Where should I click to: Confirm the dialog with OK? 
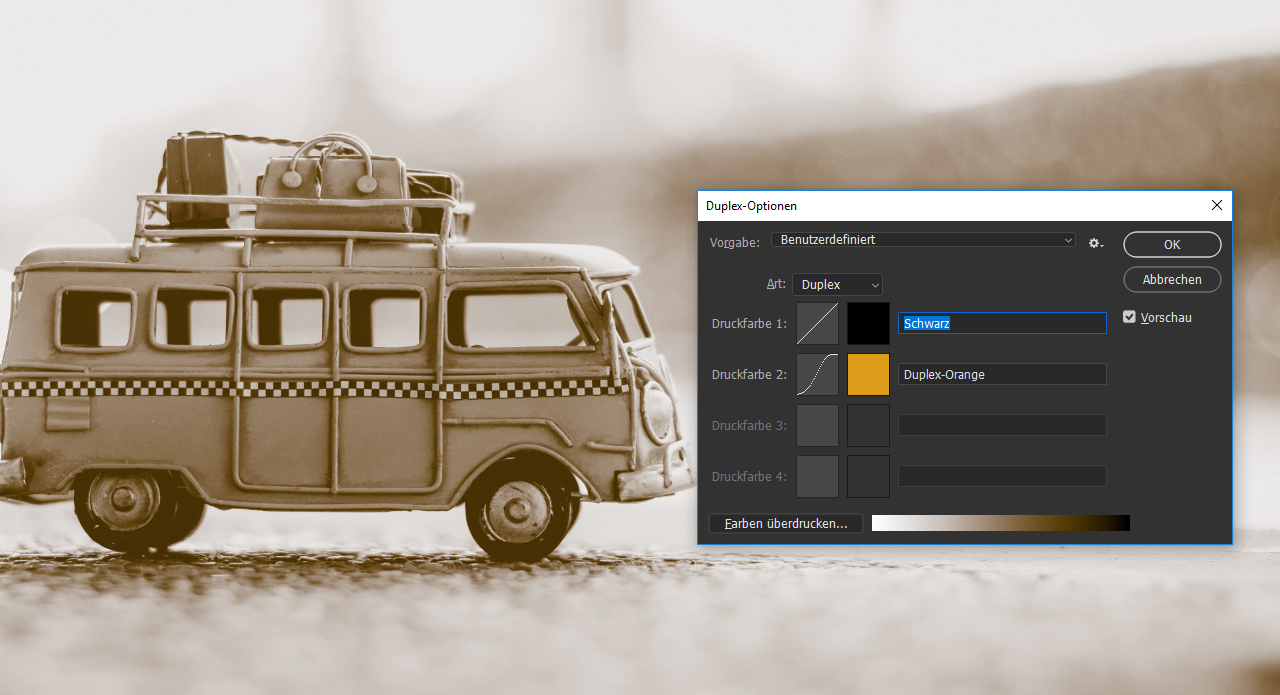tap(1172, 245)
